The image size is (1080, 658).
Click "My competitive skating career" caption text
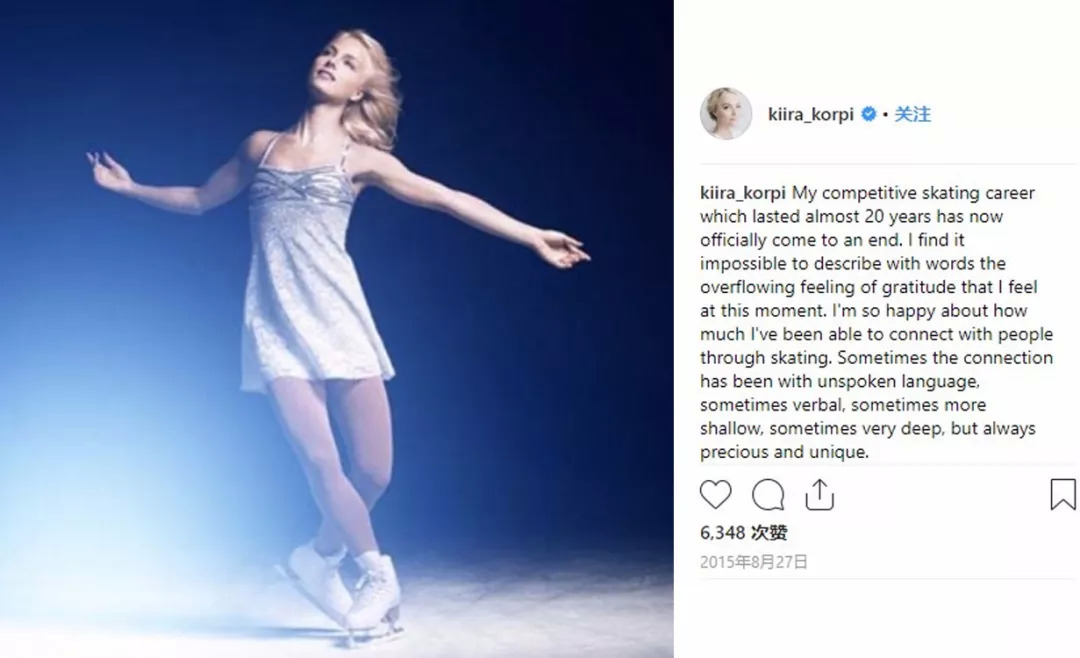click(x=914, y=193)
